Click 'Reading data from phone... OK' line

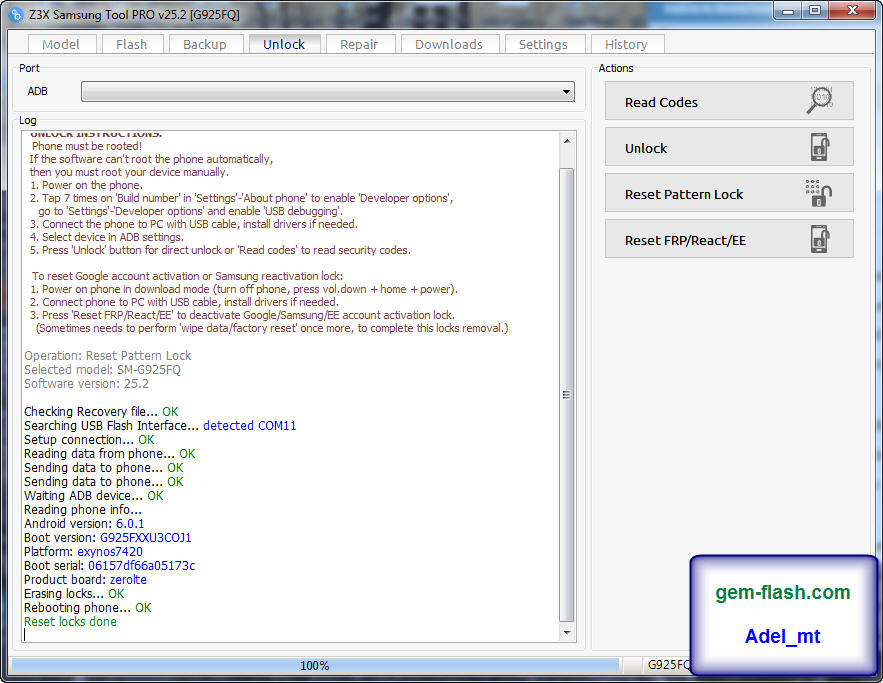coord(110,454)
